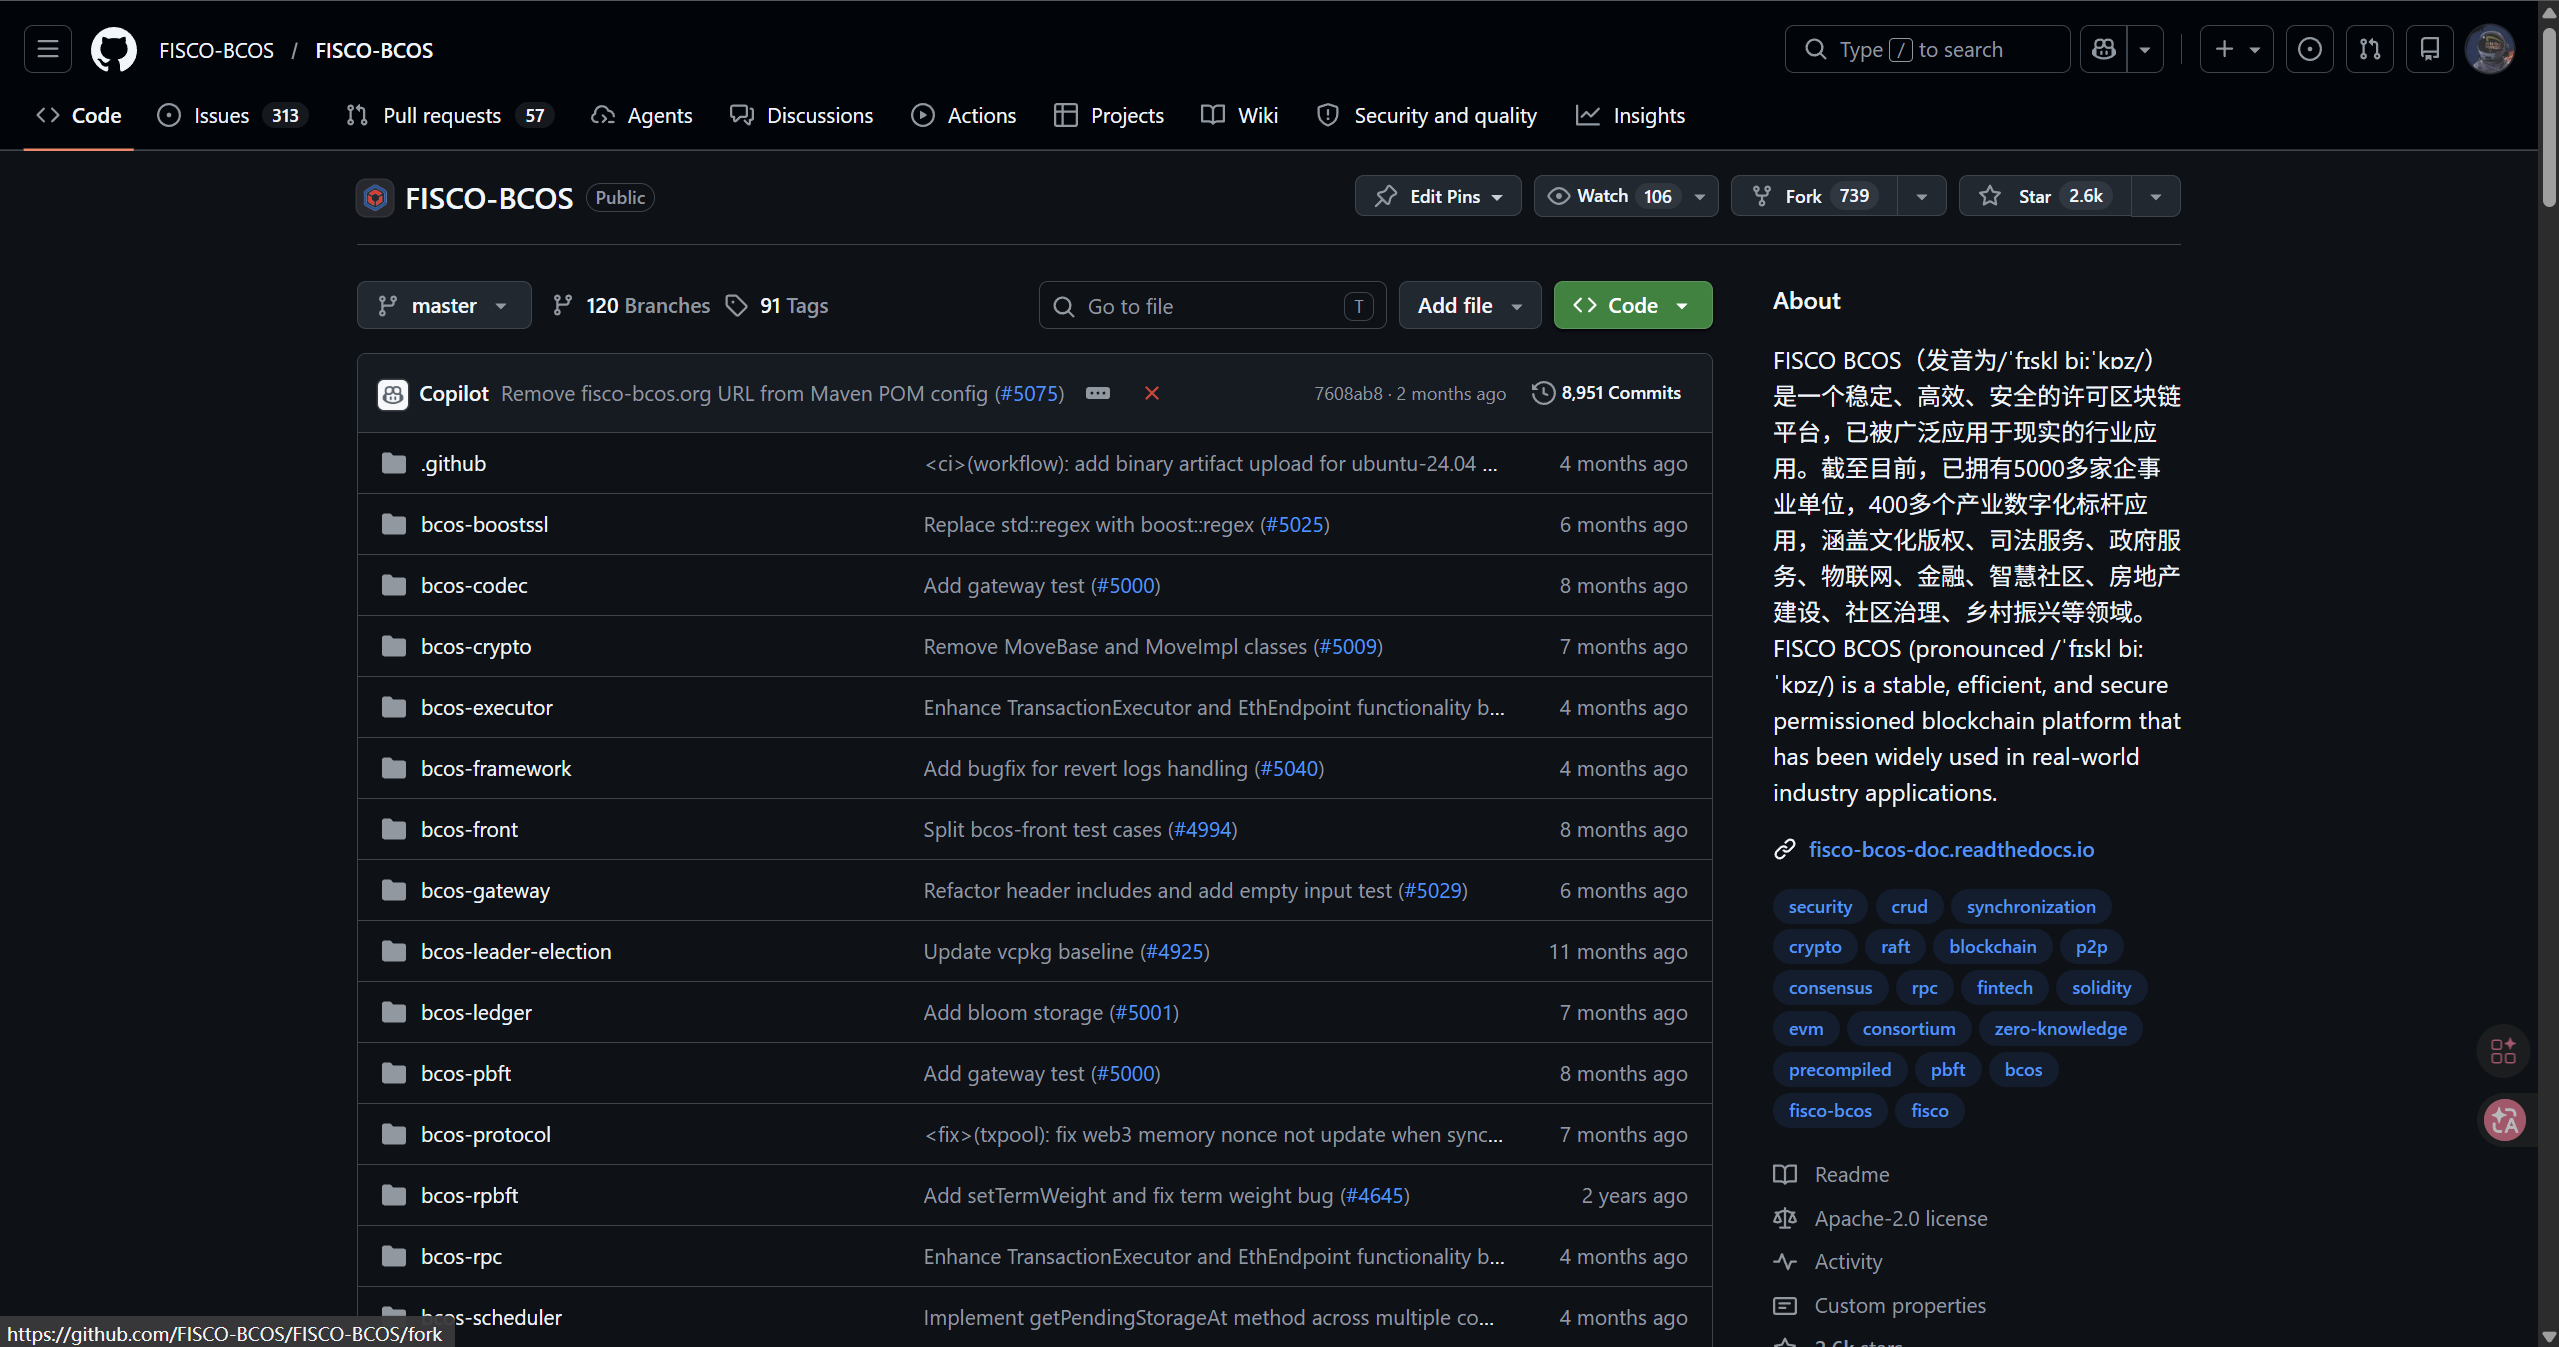This screenshot has height=1347, width=2559.
Task: Click the grid apps floating side icon
Action: tap(2503, 1051)
